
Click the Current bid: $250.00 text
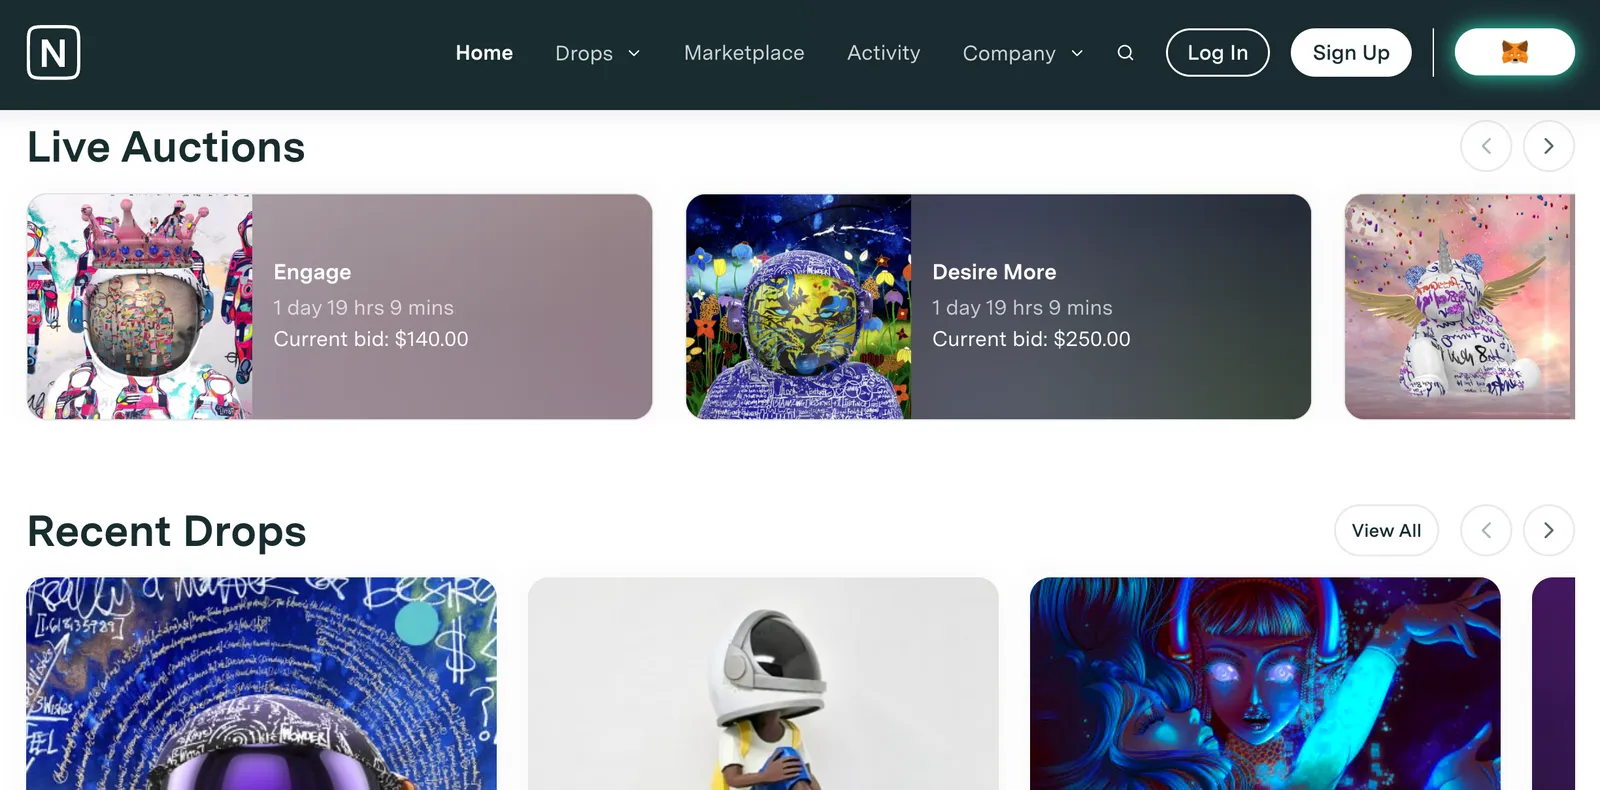tap(1031, 339)
